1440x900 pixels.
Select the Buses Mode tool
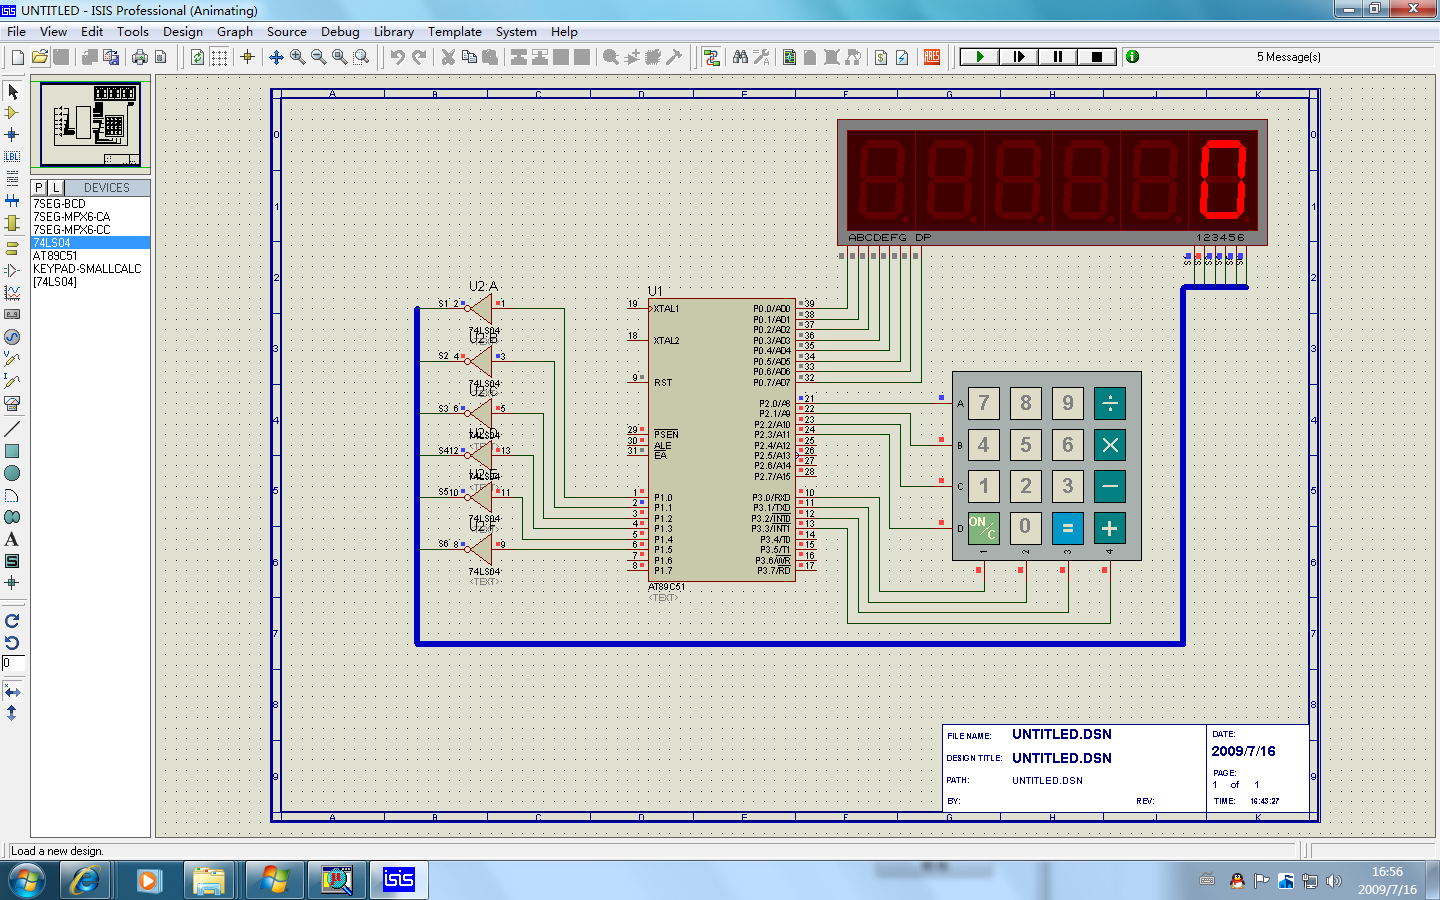(x=12, y=200)
